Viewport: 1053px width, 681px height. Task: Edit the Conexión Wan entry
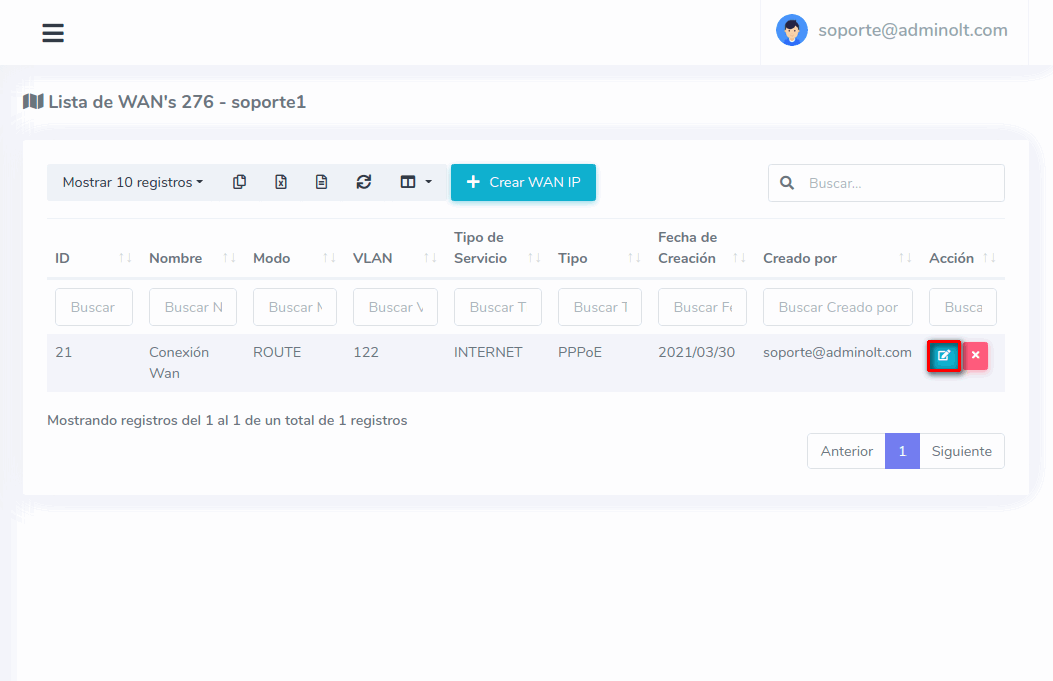tap(943, 356)
